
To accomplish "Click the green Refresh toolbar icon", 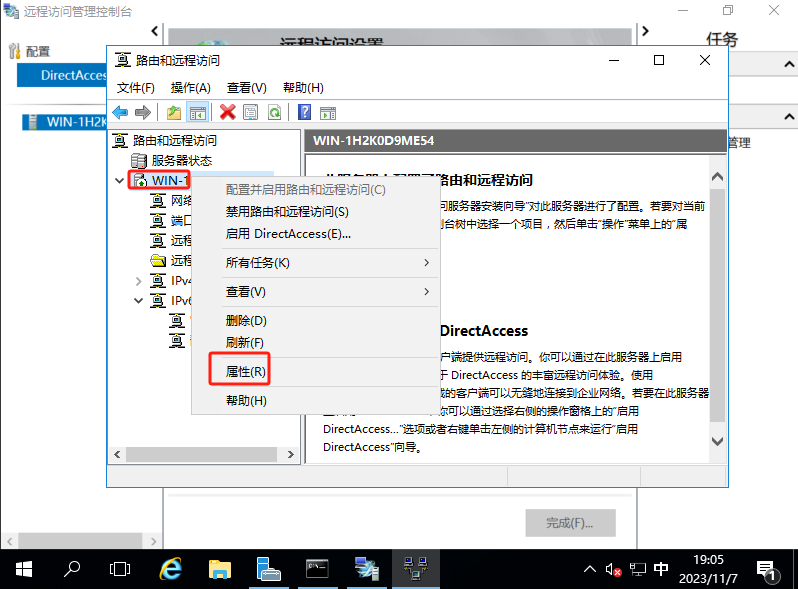I will point(274,113).
